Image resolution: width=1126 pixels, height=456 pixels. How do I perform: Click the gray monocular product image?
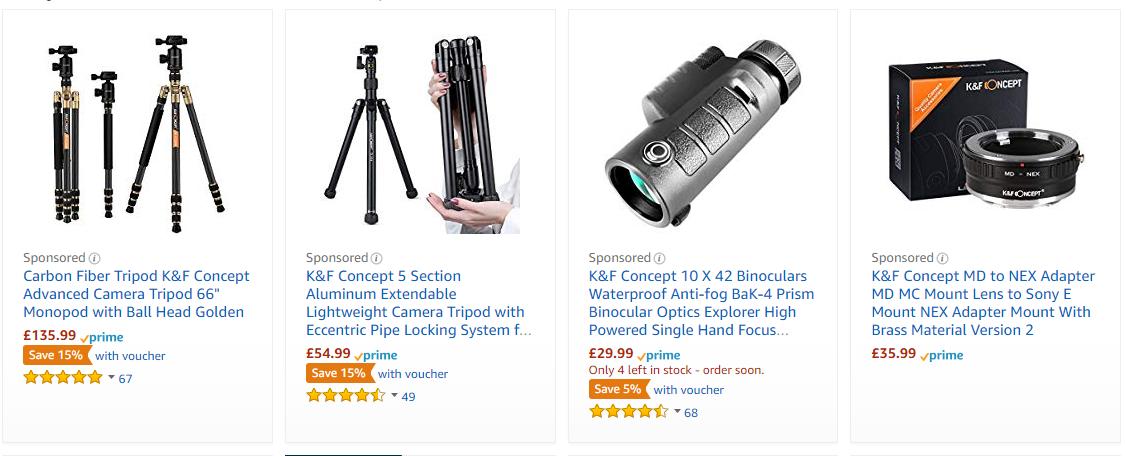pos(702,134)
